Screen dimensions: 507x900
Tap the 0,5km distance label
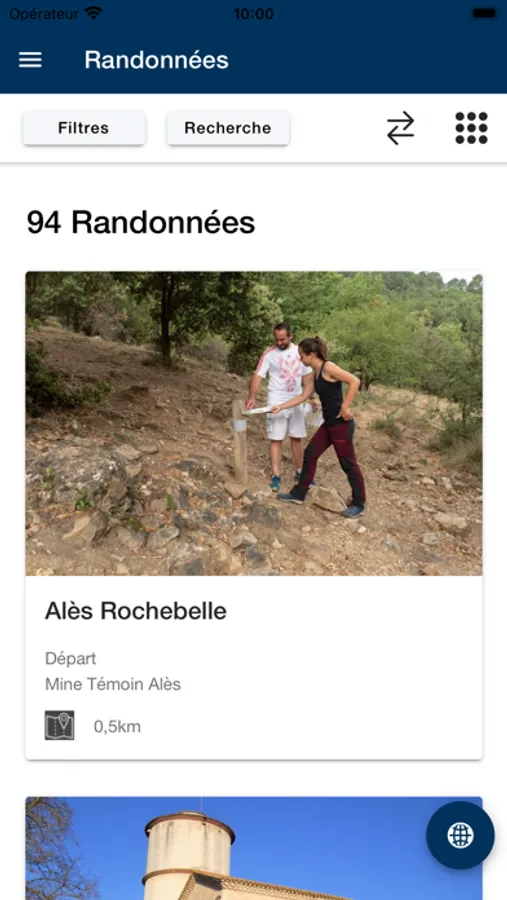click(x=117, y=727)
